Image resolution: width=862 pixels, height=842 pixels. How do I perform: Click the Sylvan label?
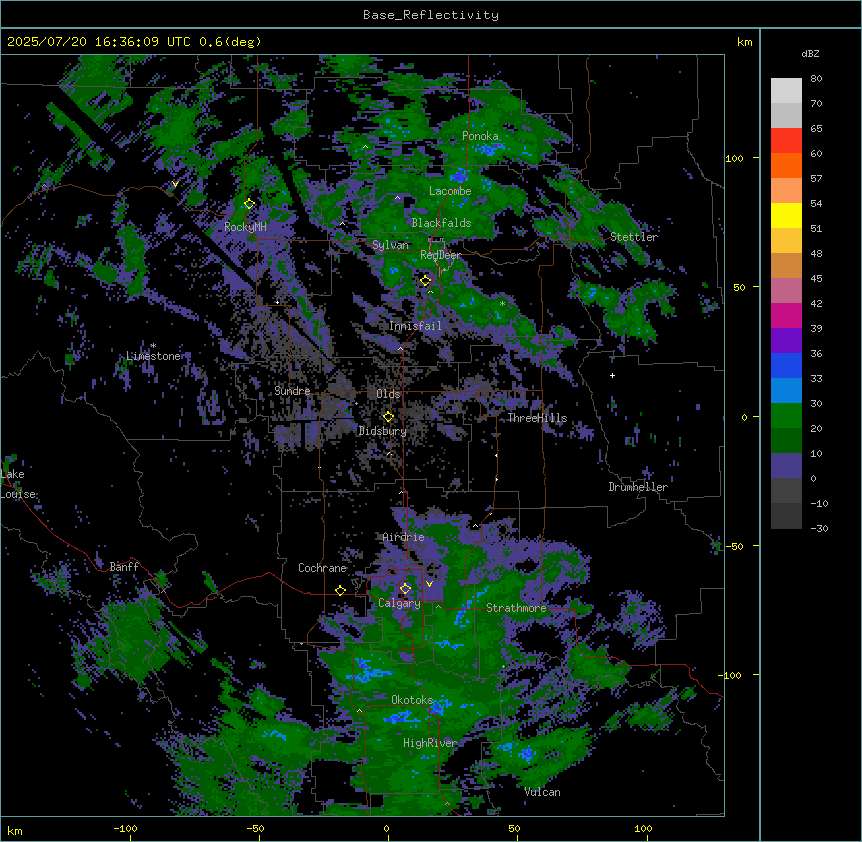390,245
